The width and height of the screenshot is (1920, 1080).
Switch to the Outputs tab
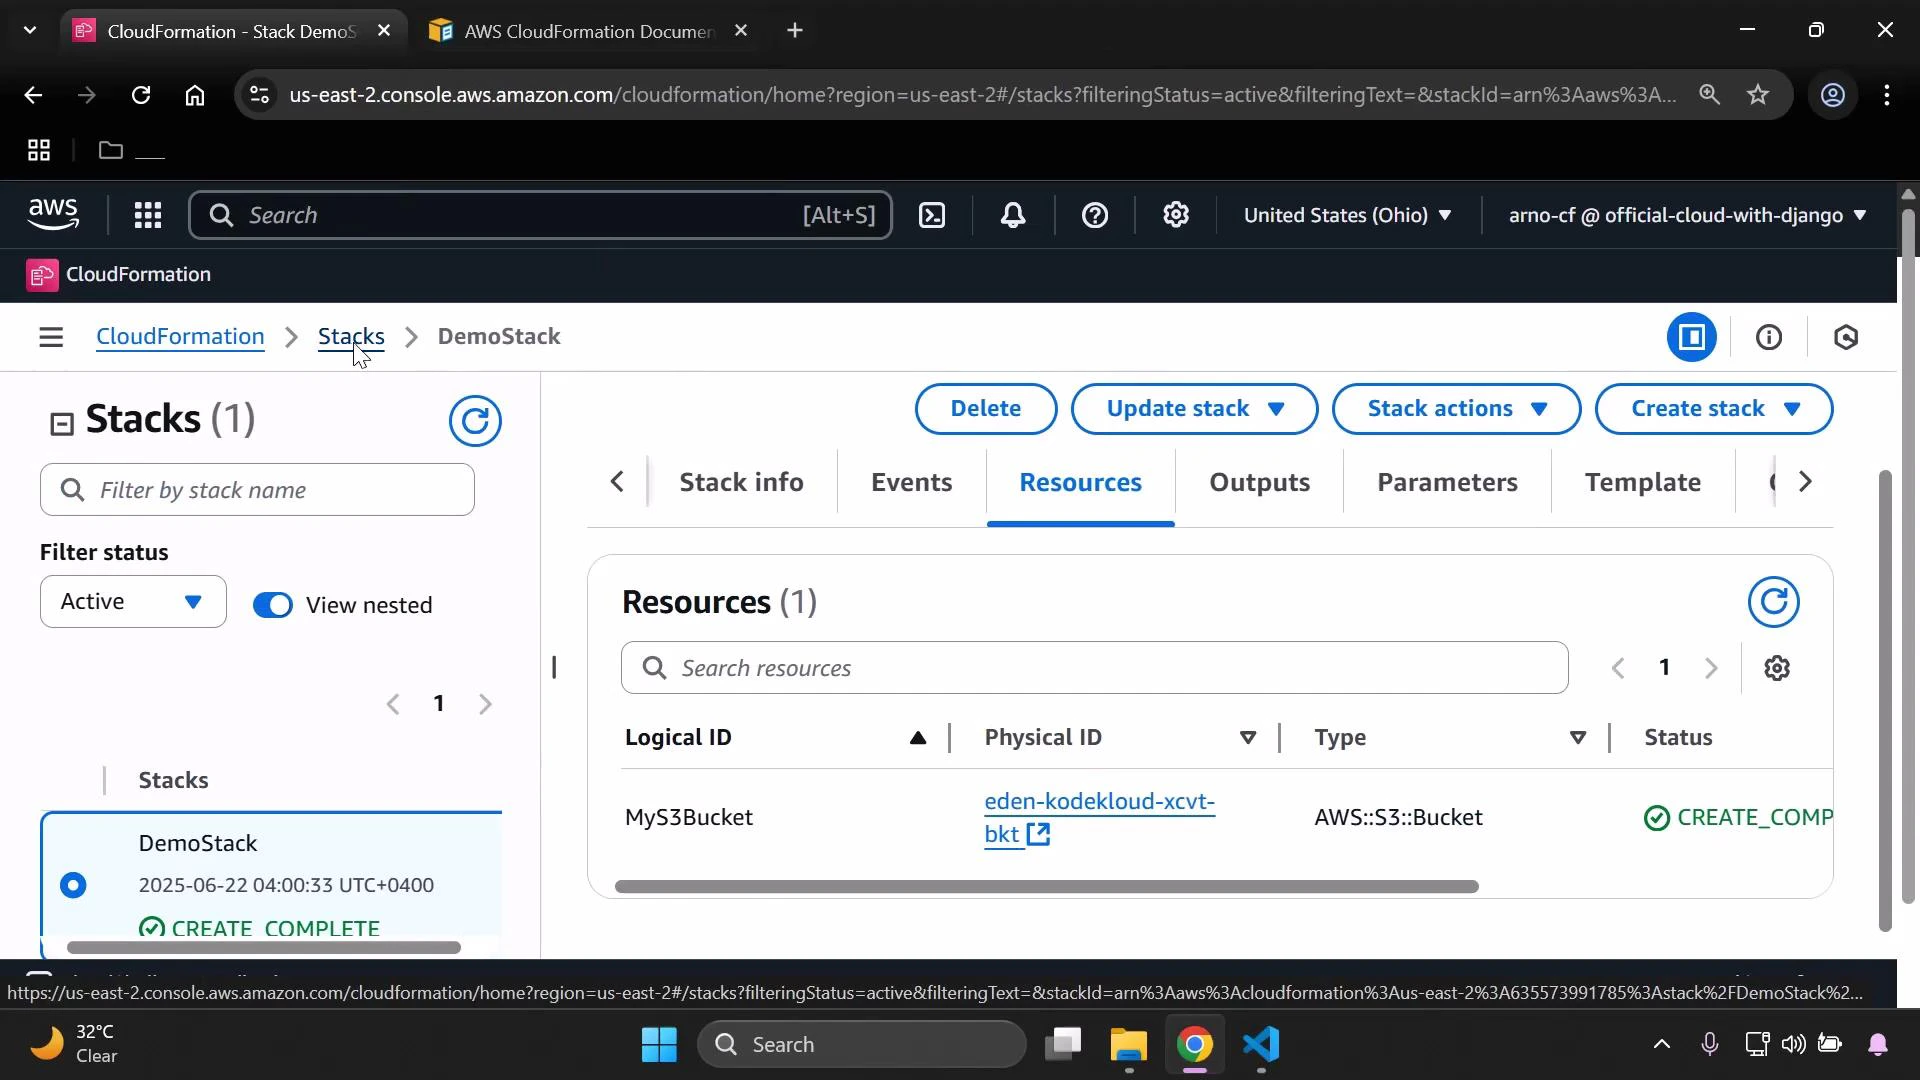click(x=1259, y=481)
